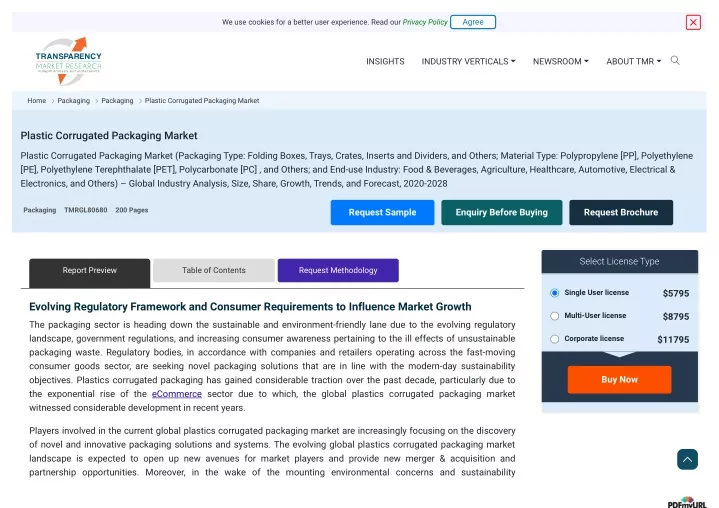719x508 pixels.
Task: Click Plastic Corrugated Packaging Market breadcrumb
Action: click(202, 101)
